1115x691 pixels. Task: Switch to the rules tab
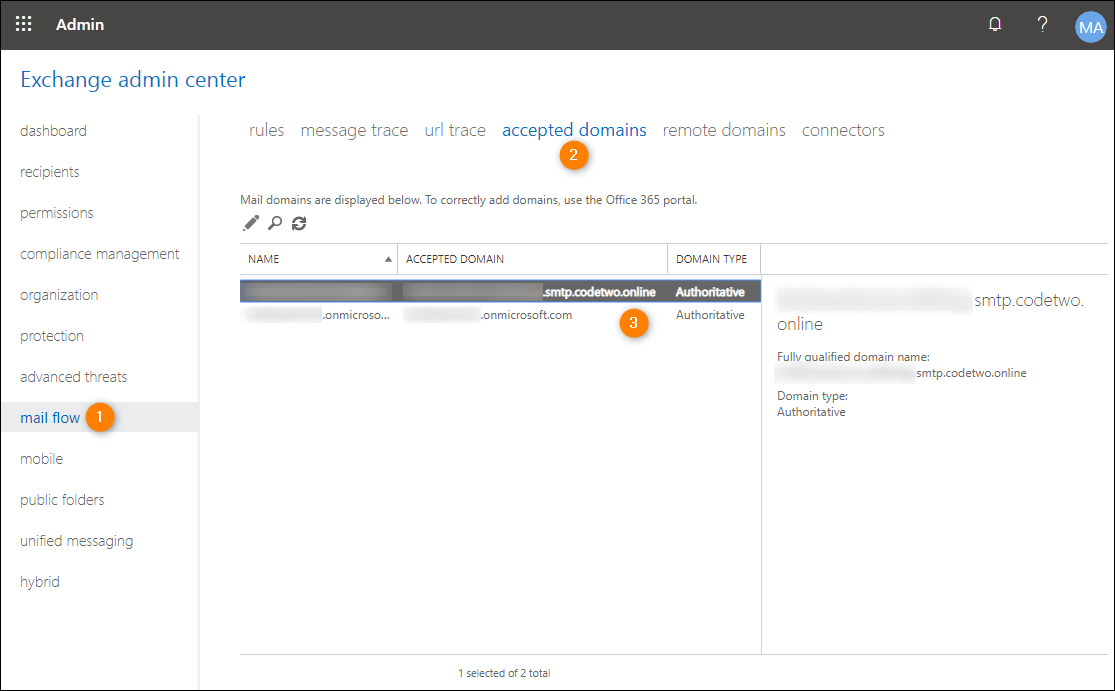(x=266, y=130)
